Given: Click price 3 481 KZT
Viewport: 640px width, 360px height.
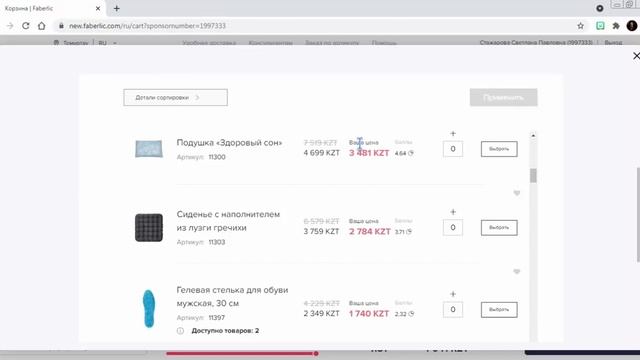Looking at the screenshot, I should [x=369, y=153].
